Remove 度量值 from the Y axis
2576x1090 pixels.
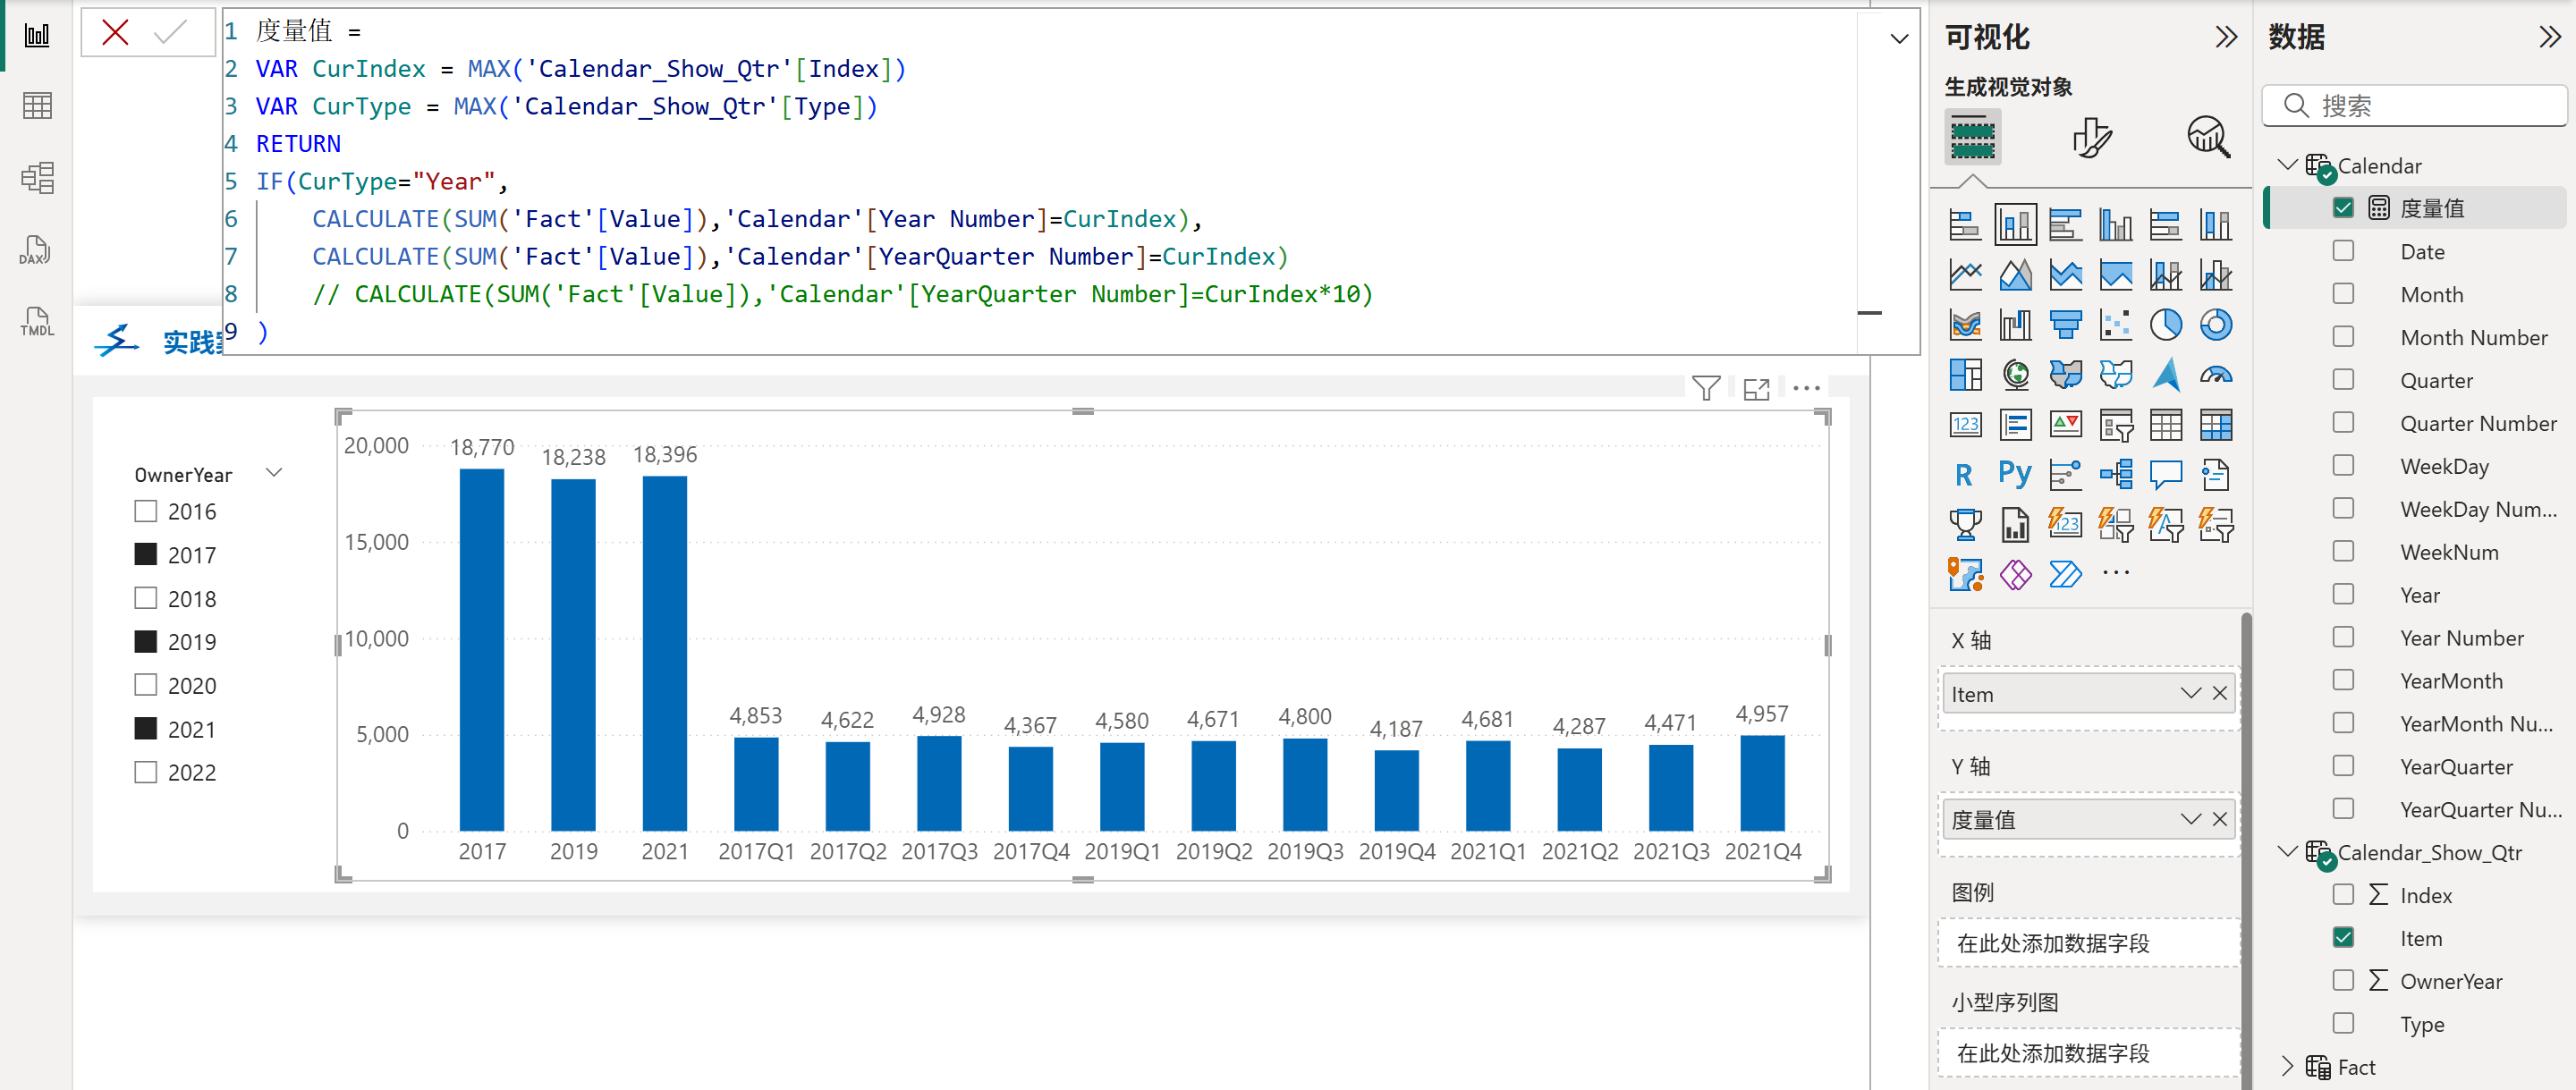point(2220,819)
